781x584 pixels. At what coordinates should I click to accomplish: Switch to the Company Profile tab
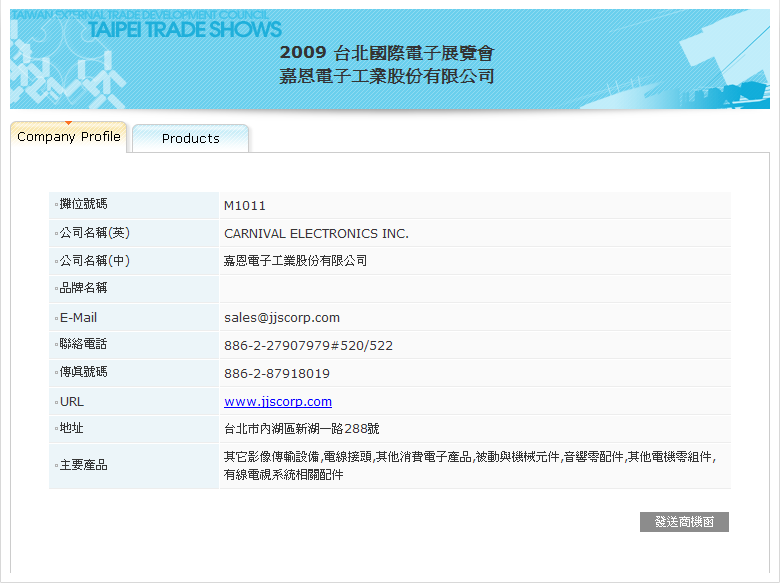pyautogui.click(x=69, y=137)
